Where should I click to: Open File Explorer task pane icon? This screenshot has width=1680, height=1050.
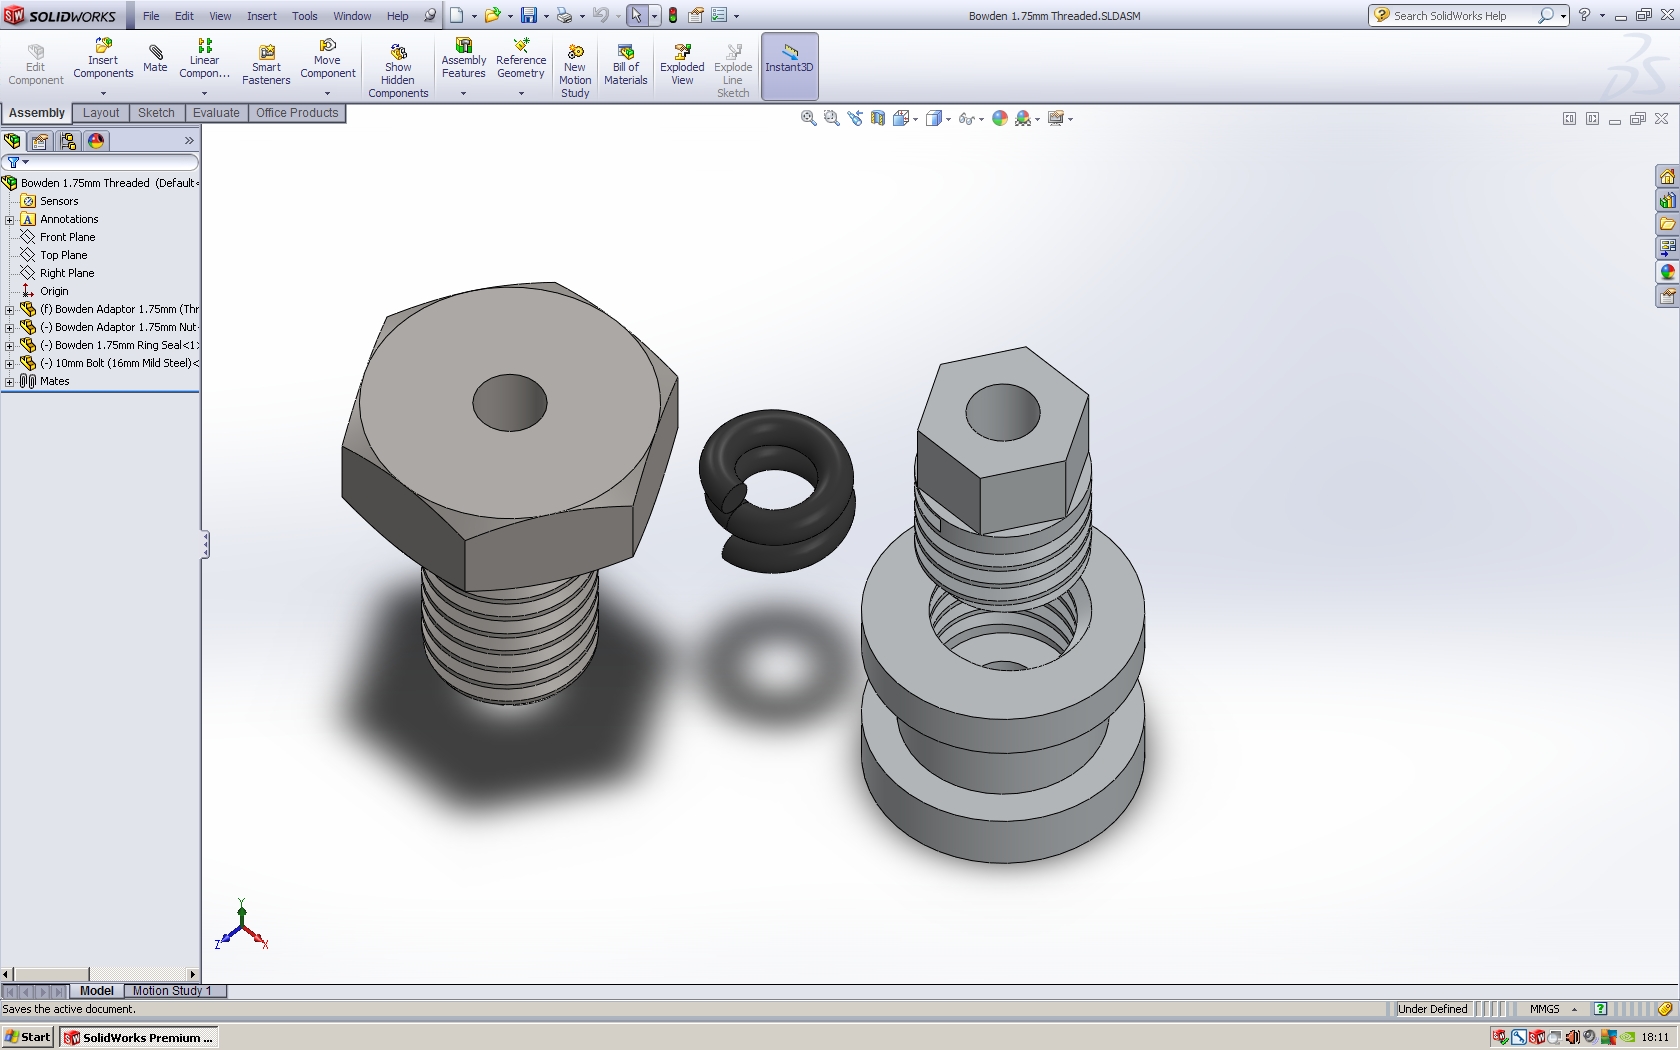pos(1667,224)
